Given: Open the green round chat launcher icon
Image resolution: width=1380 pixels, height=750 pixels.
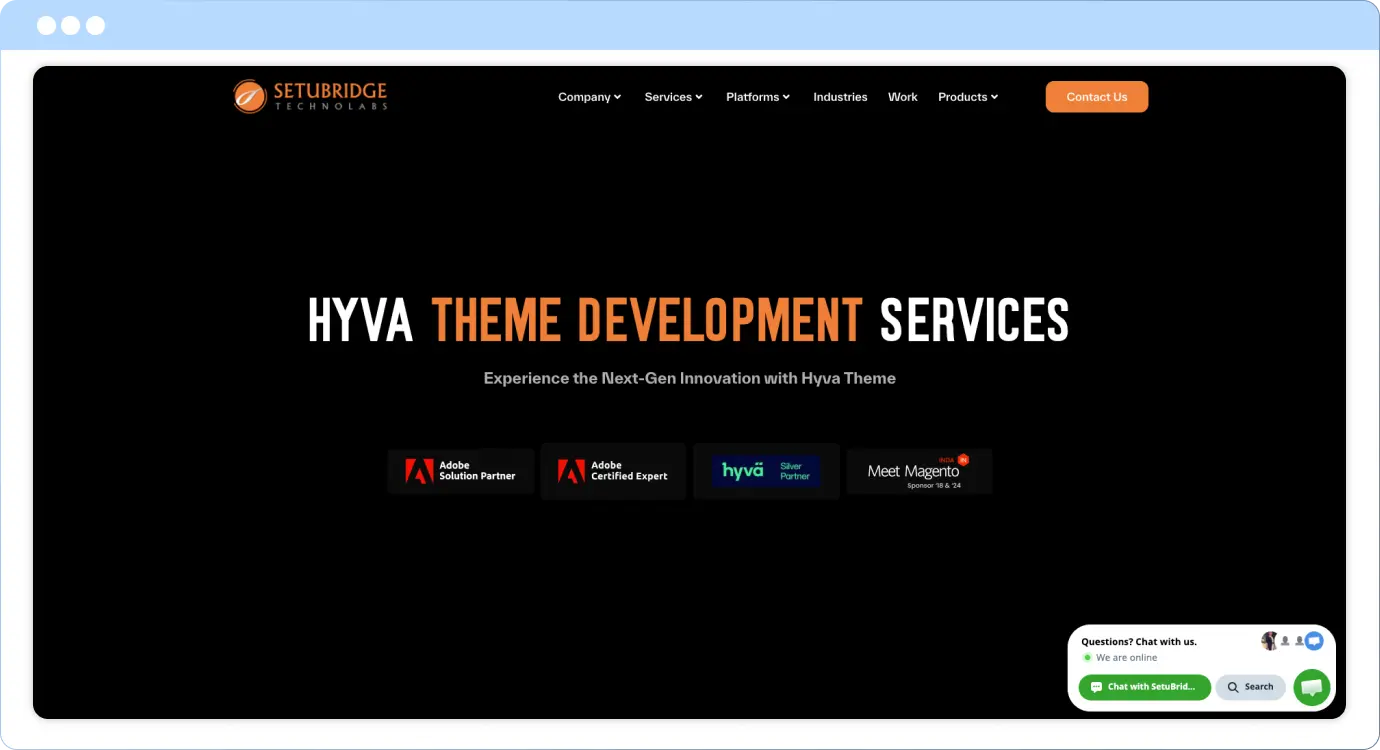Looking at the screenshot, I should pyautogui.click(x=1311, y=687).
